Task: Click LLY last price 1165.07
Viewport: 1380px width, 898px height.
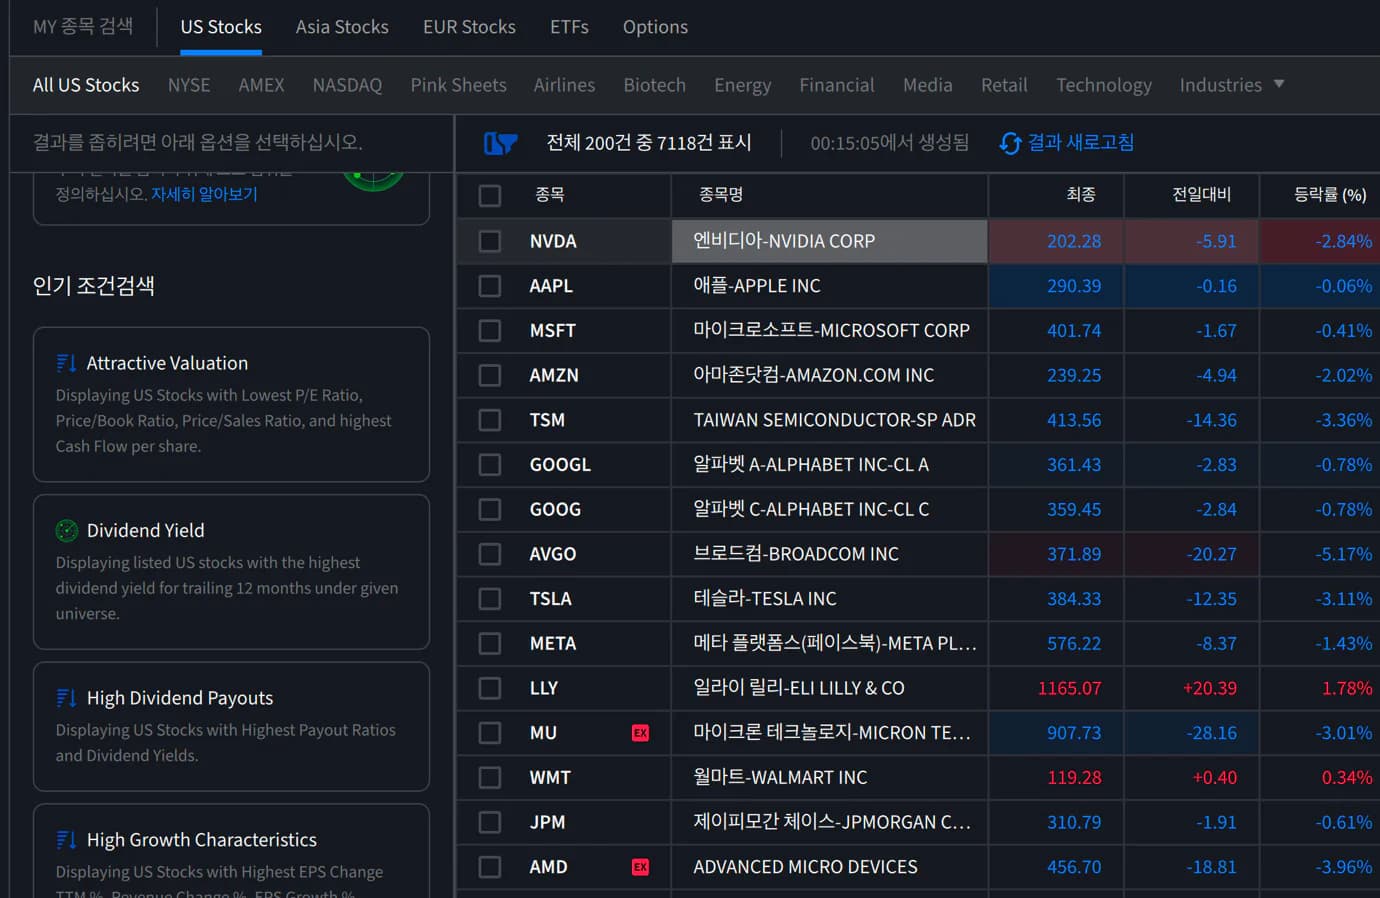Action: point(1069,688)
